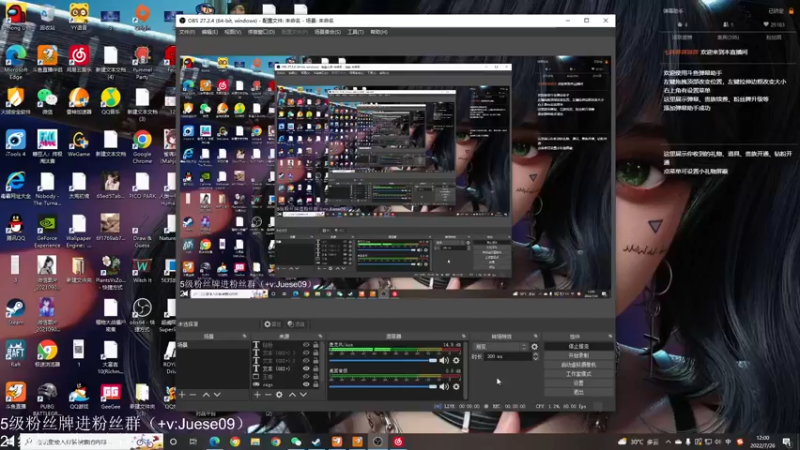Mute the 桌面音频 speaker icon

[x=444, y=386]
